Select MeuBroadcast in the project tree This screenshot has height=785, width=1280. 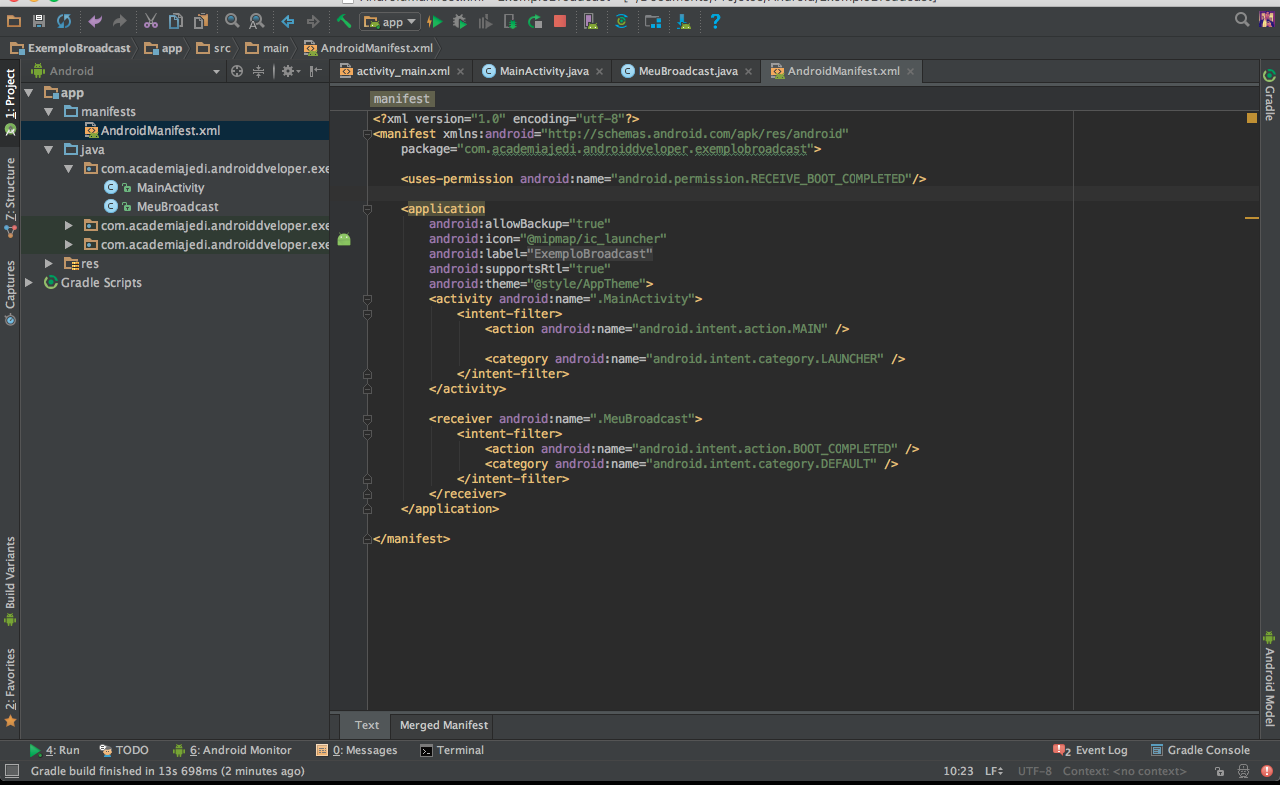(177, 206)
